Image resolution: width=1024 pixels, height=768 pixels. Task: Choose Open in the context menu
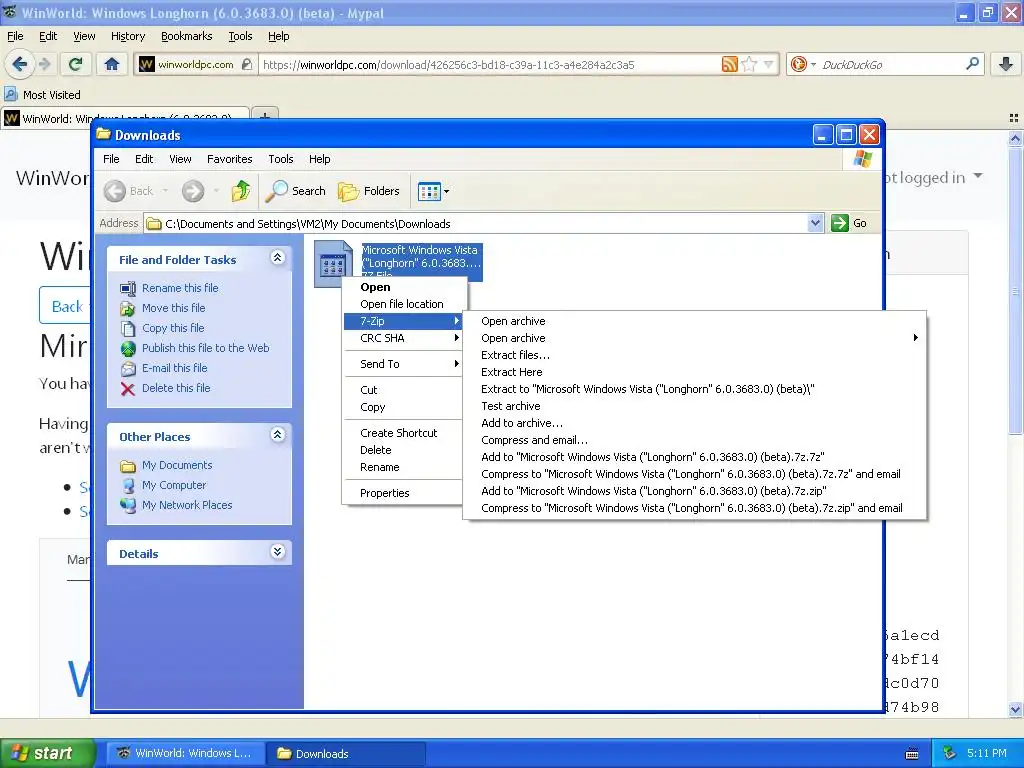402,287
